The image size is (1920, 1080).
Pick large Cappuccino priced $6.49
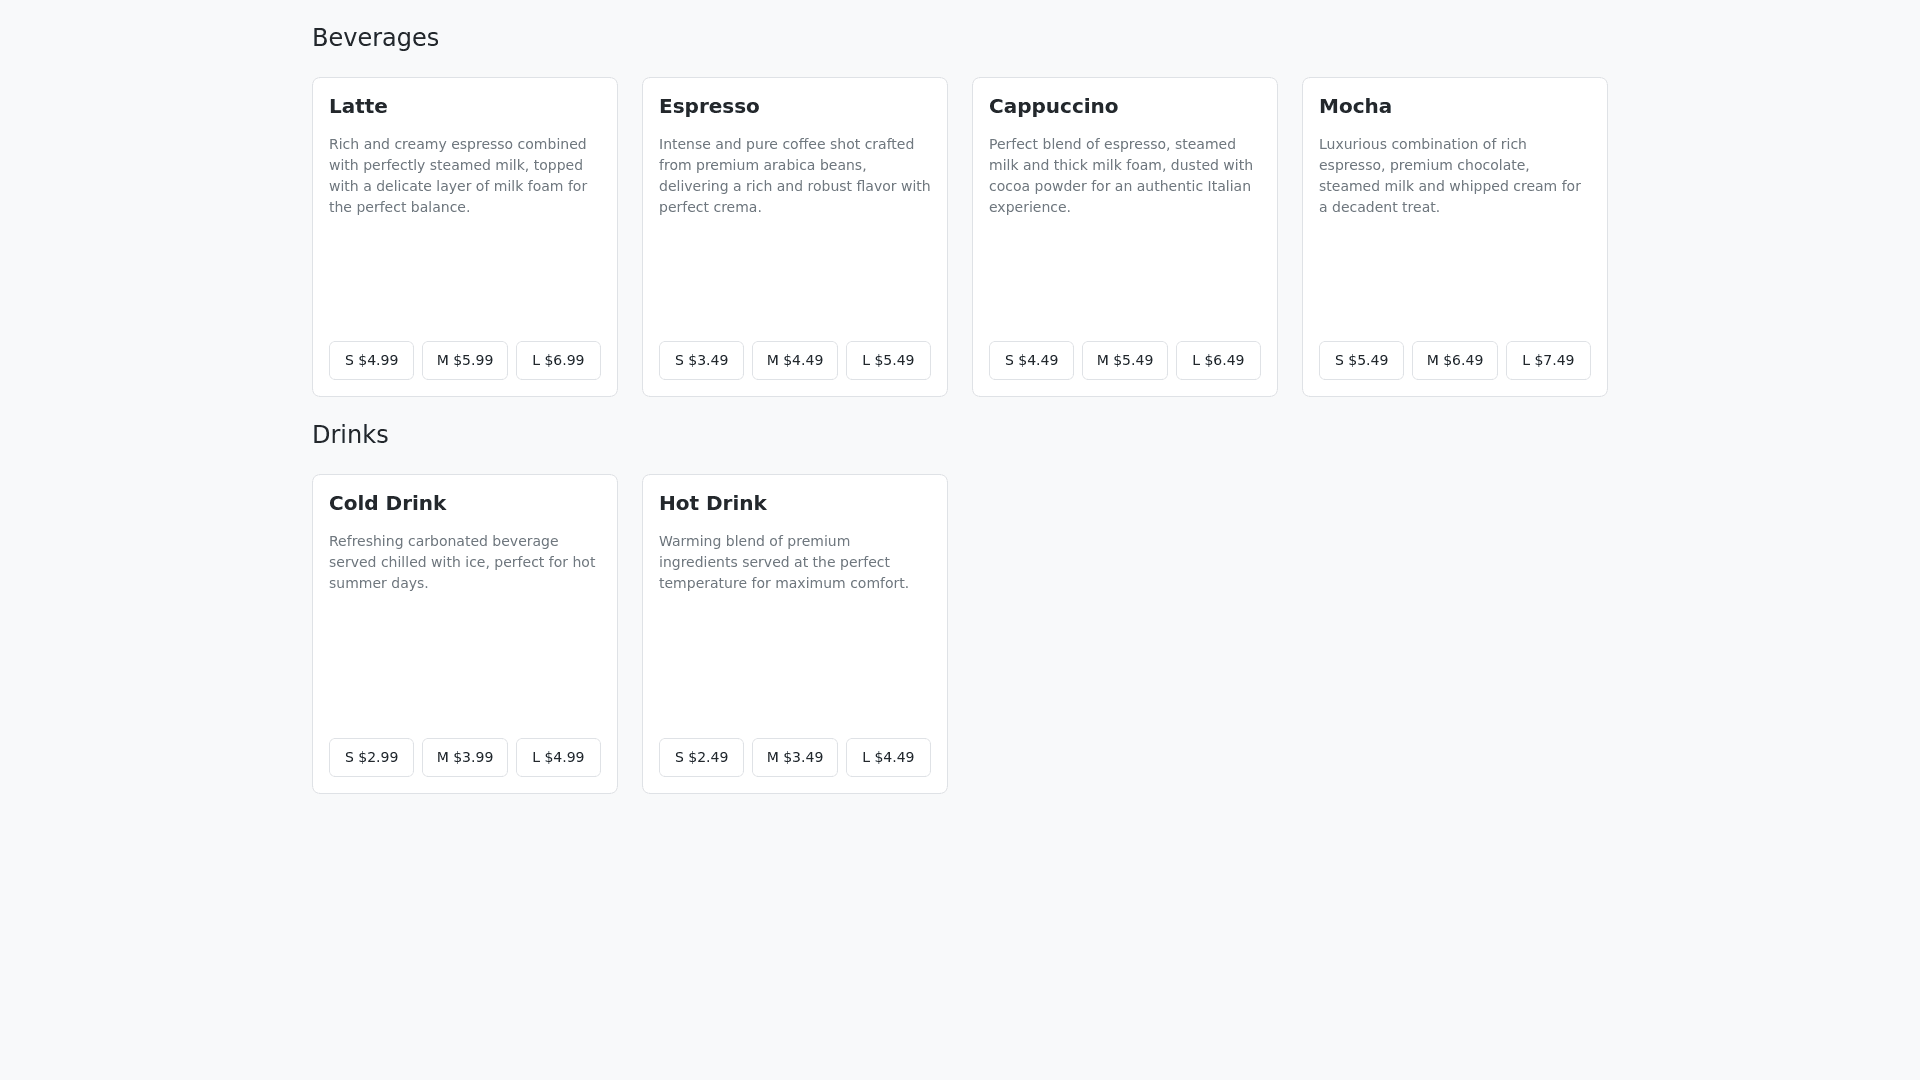click(1218, 360)
